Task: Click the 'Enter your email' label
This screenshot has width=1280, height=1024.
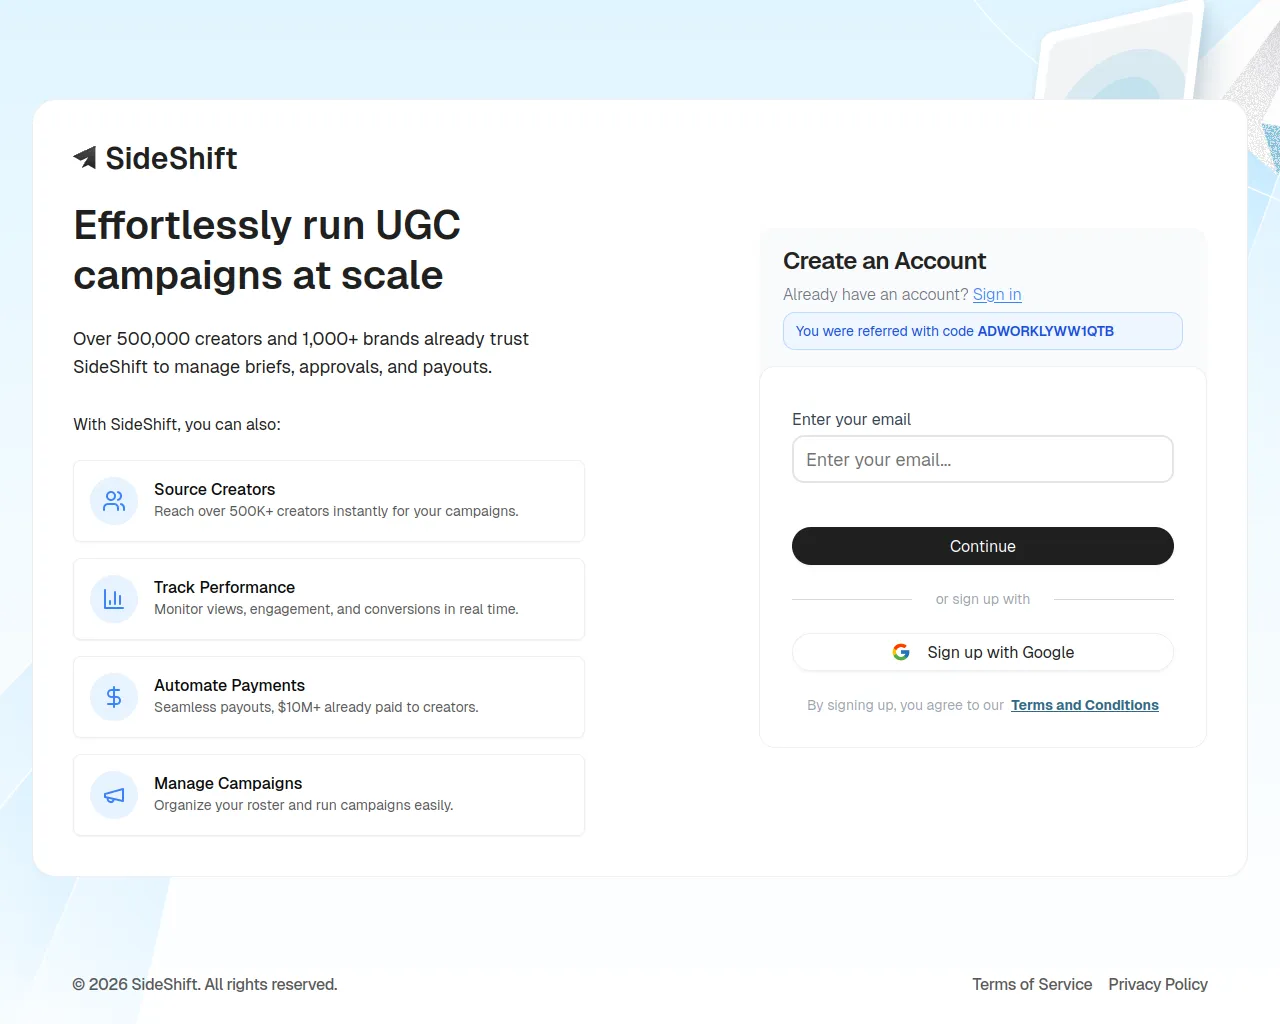Action: tap(851, 419)
